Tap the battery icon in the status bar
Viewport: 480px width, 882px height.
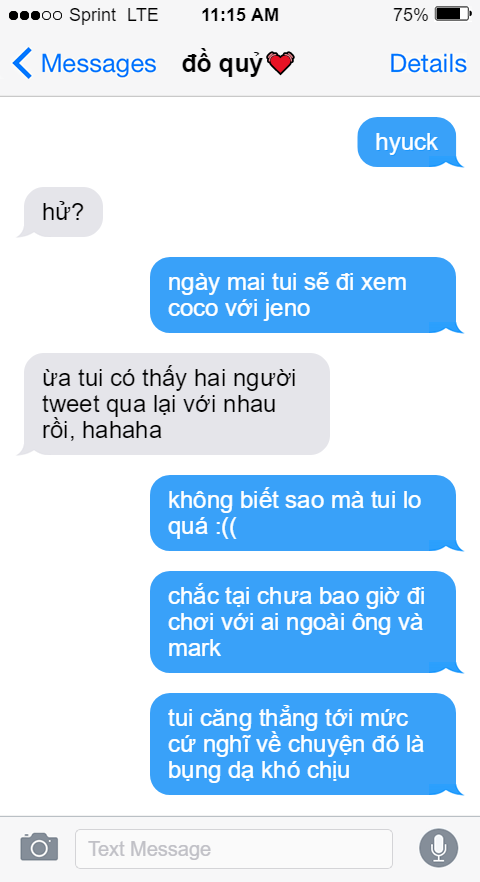tap(453, 15)
